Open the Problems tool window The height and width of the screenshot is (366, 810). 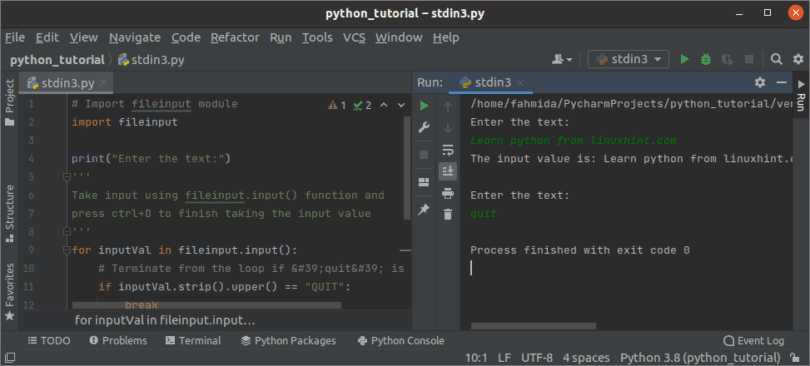click(118, 341)
